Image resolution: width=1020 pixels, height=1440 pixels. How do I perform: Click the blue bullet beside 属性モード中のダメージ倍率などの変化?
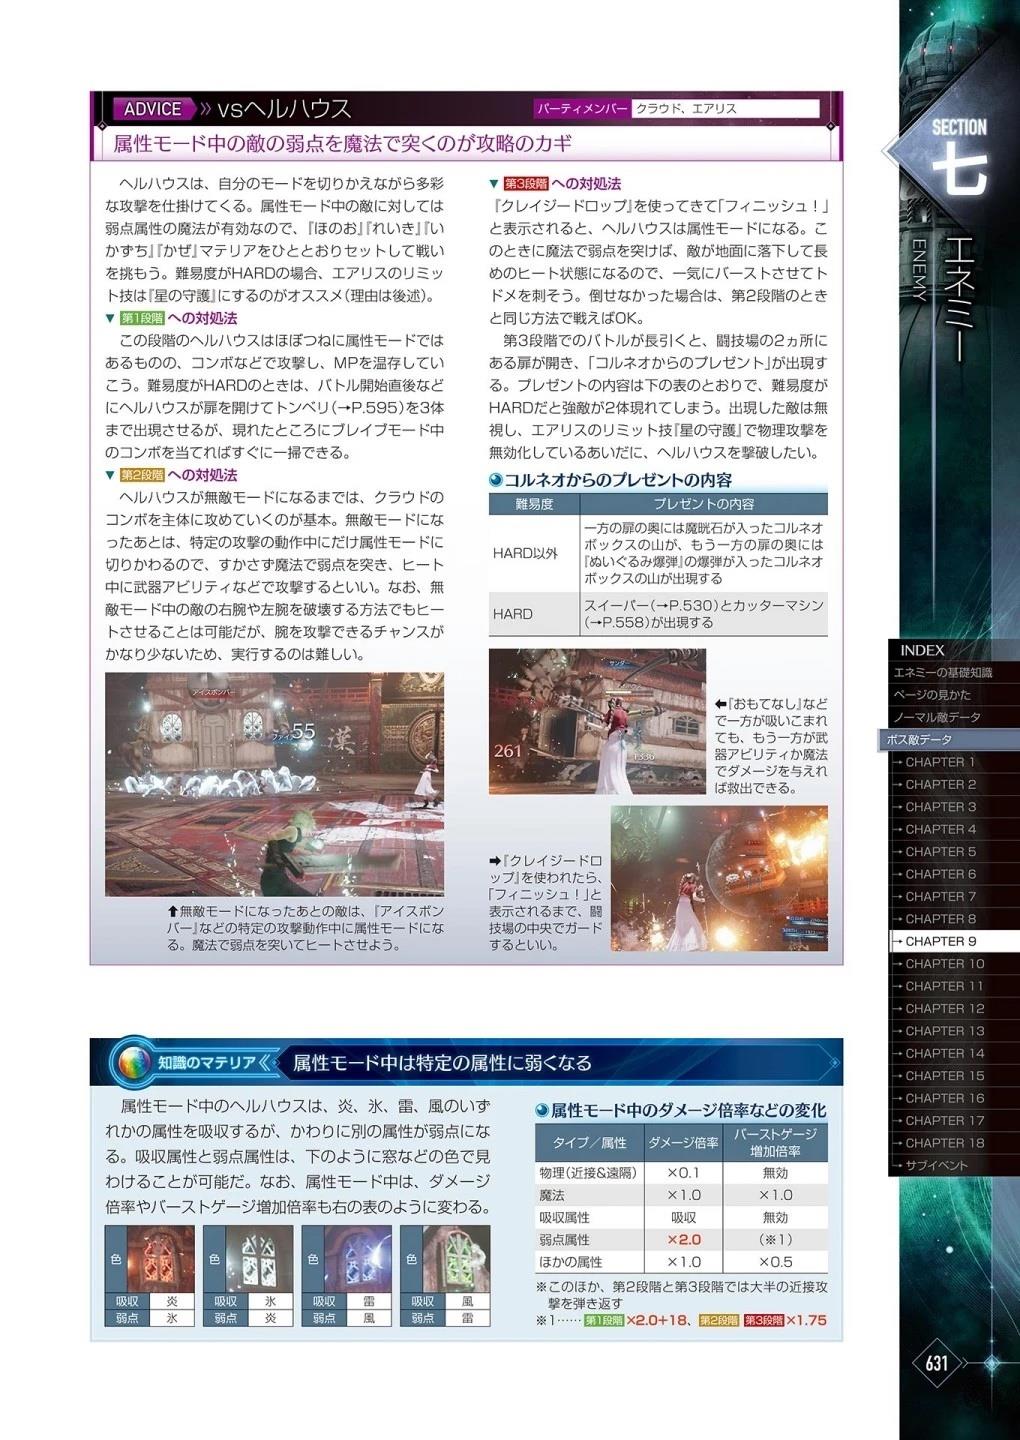point(541,1111)
